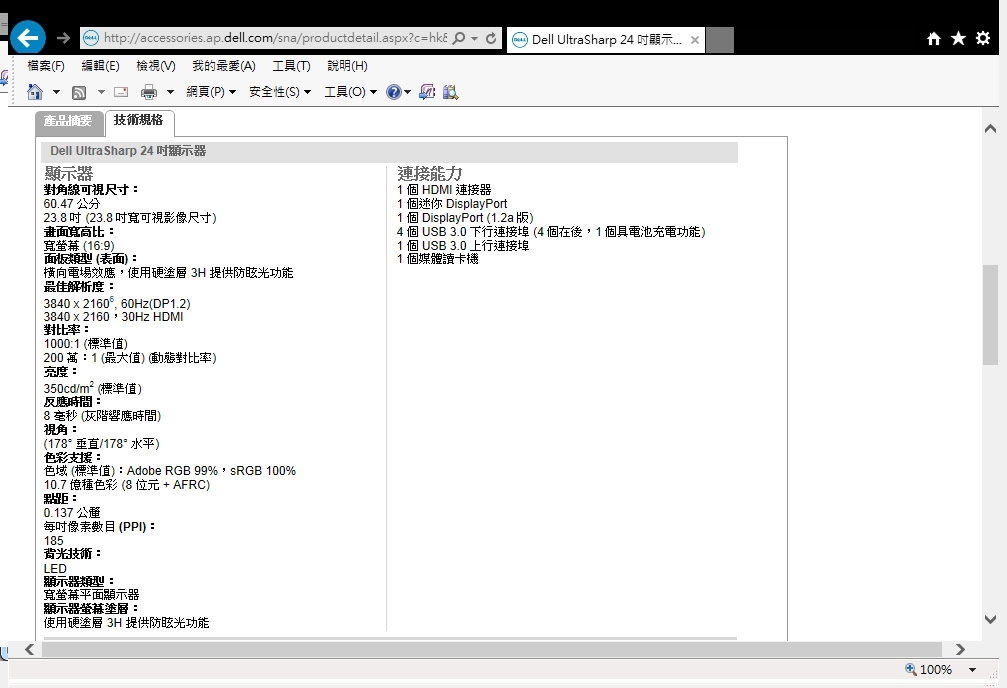
Task: Click the text "寬螢幕 (16:9)"
Action: click(x=79, y=245)
